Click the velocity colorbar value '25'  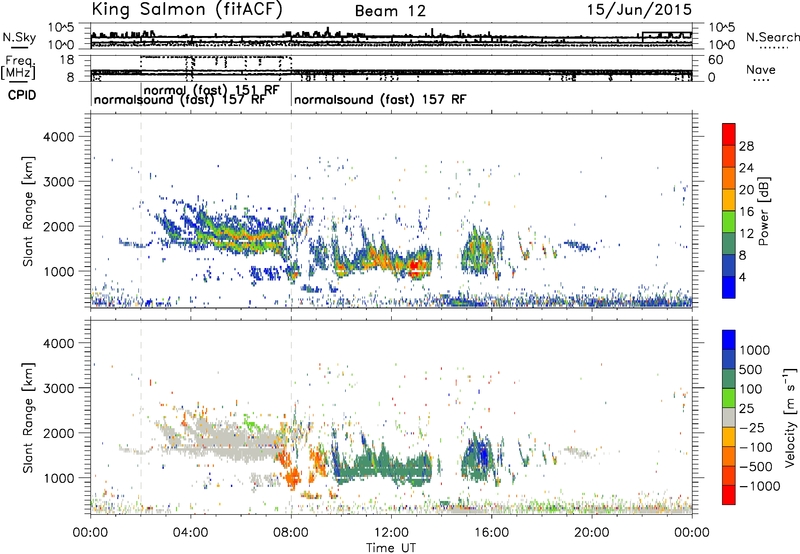pyautogui.click(x=746, y=409)
